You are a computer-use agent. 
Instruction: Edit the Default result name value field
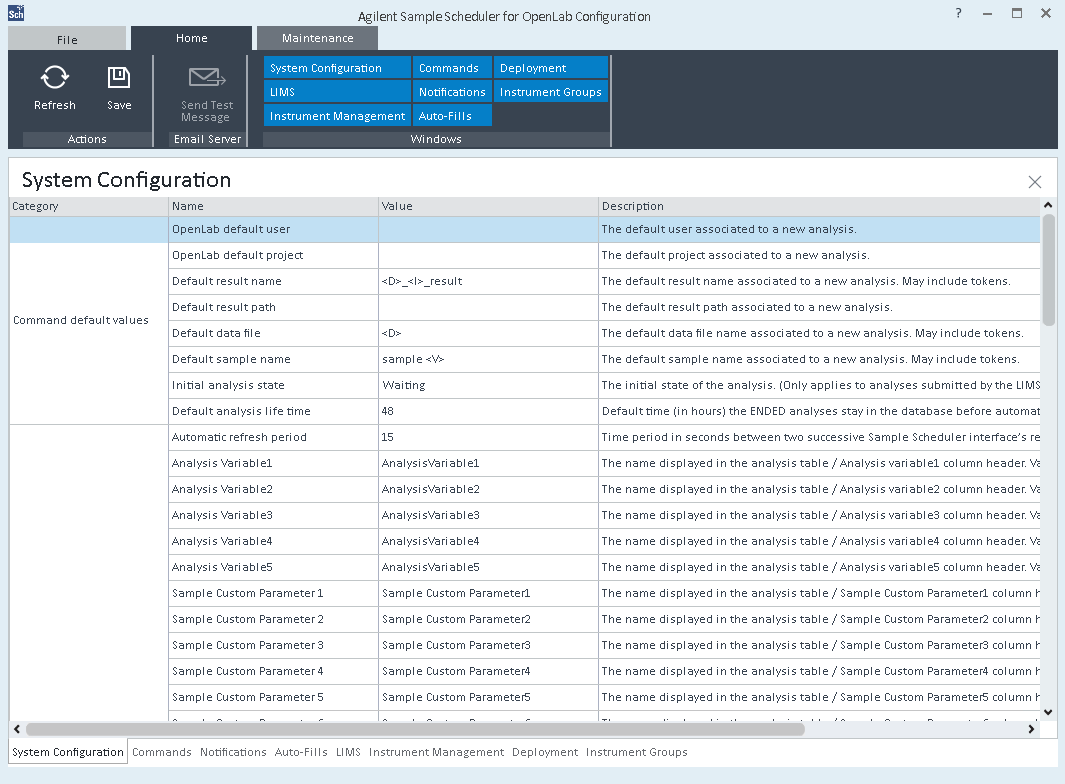(488, 281)
